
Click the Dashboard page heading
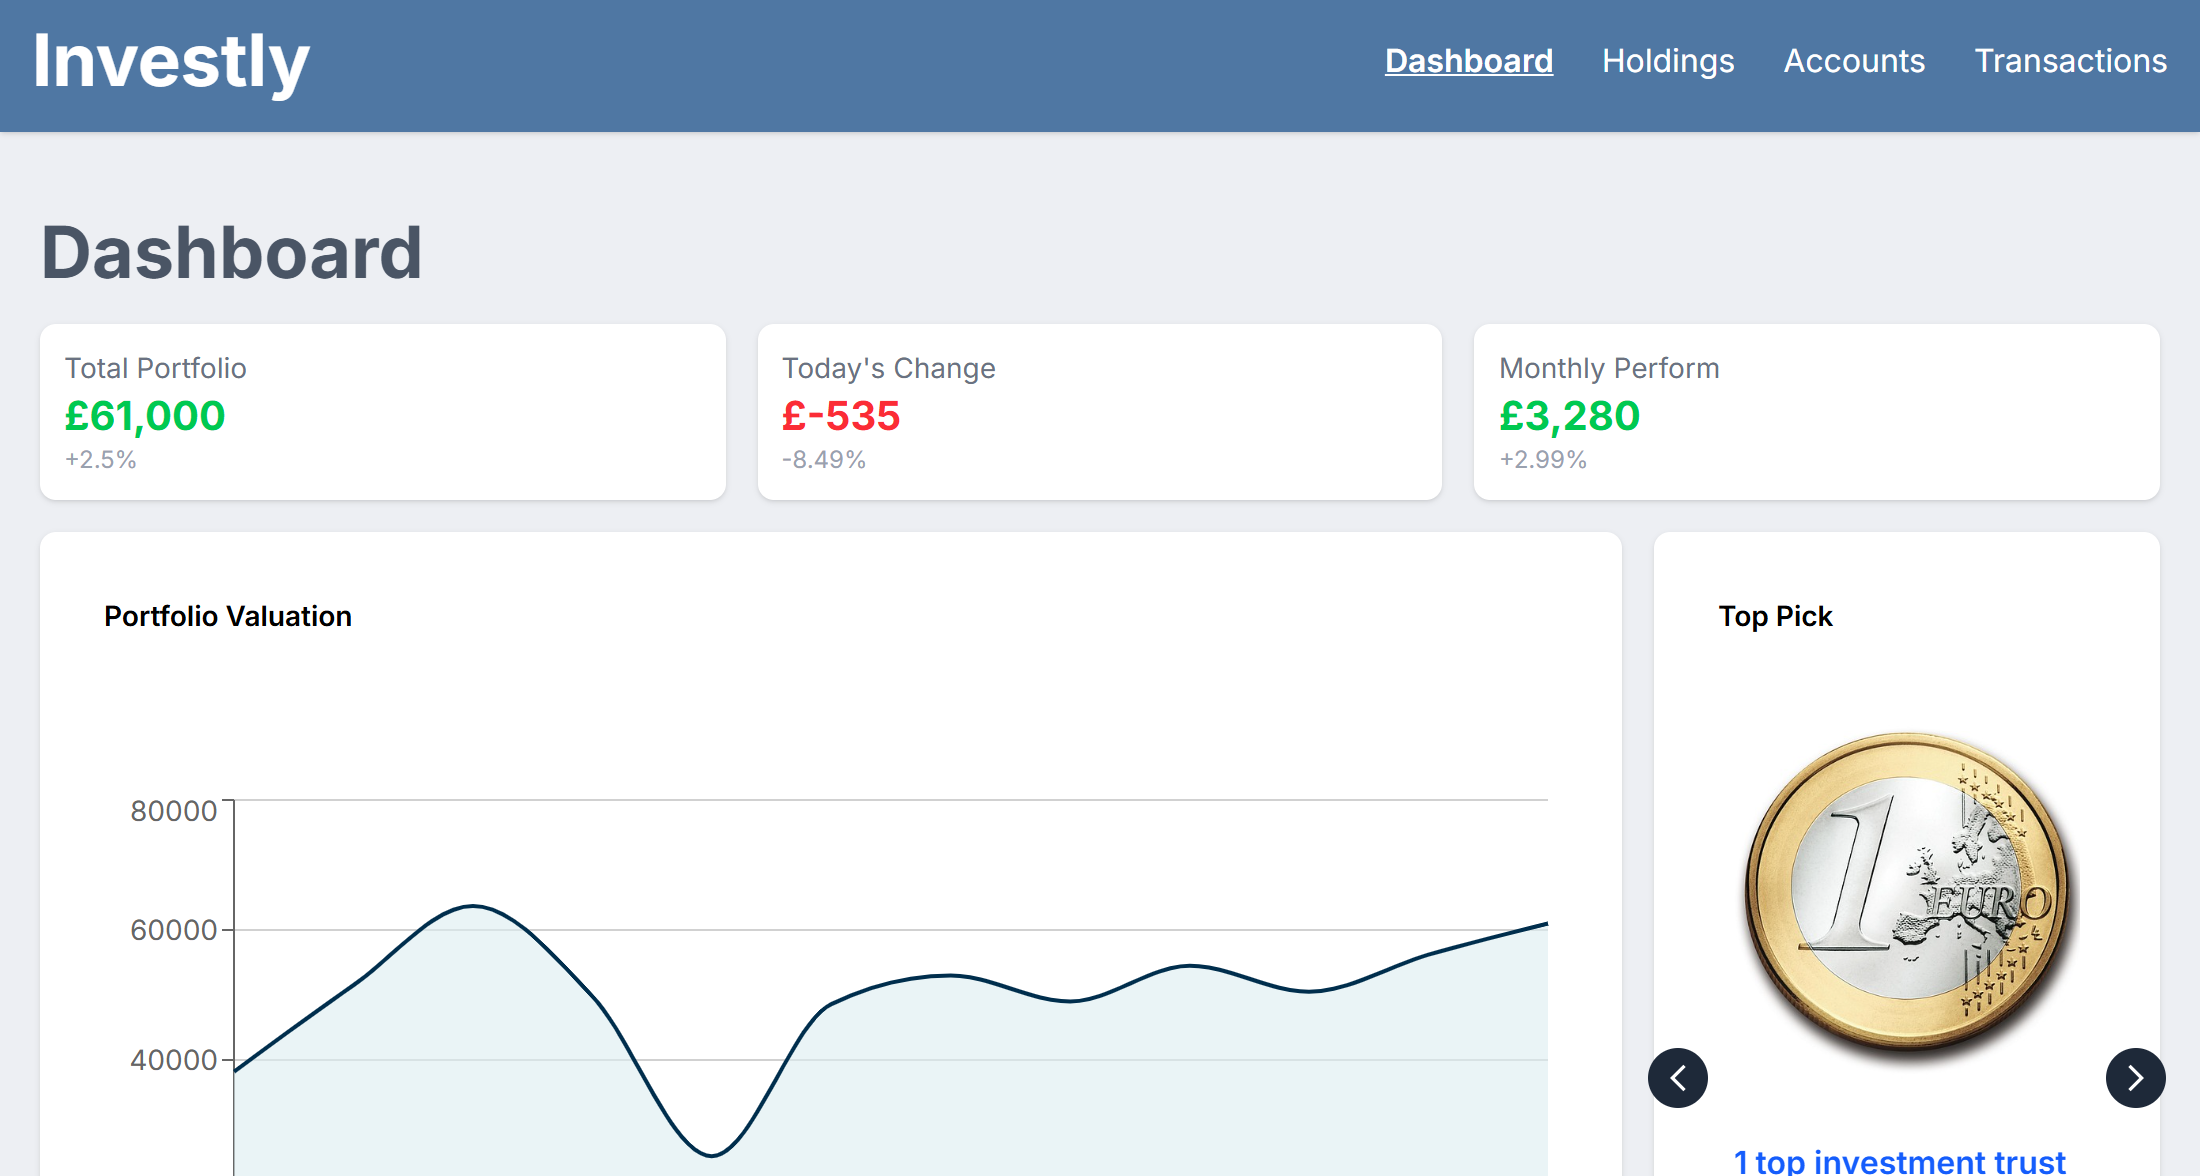231,253
